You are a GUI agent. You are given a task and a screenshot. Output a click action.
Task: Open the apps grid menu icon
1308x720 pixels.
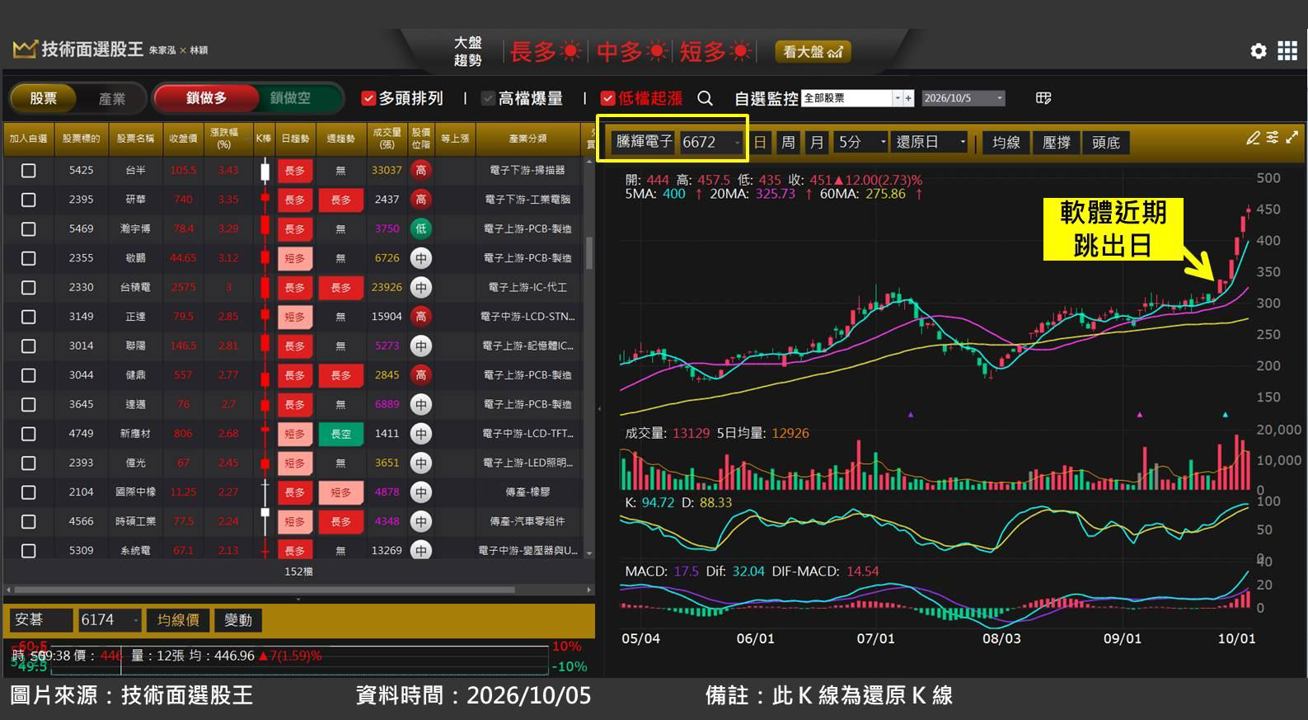tap(1287, 51)
